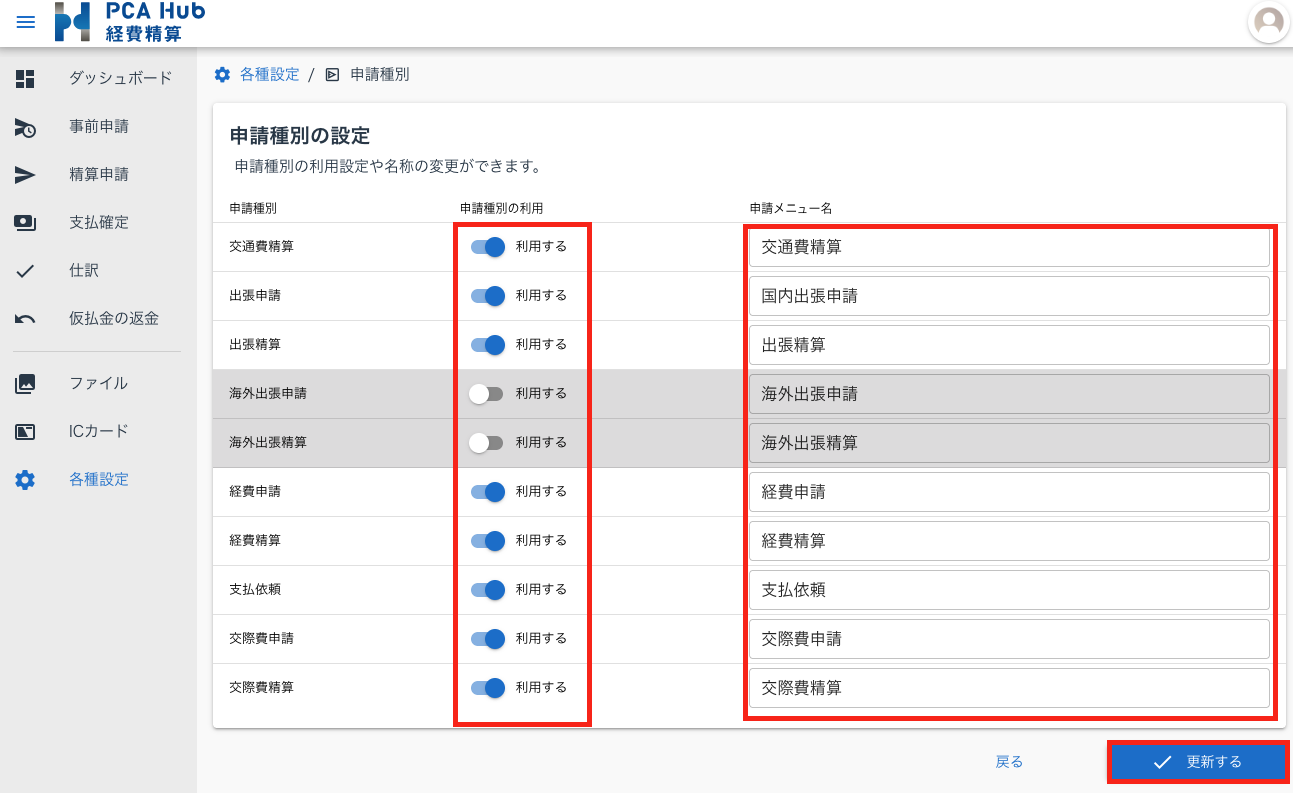Click the 支払確定 payment icon
Image resolution: width=1293 pixels, height=793 pixels.
(25, 223)
